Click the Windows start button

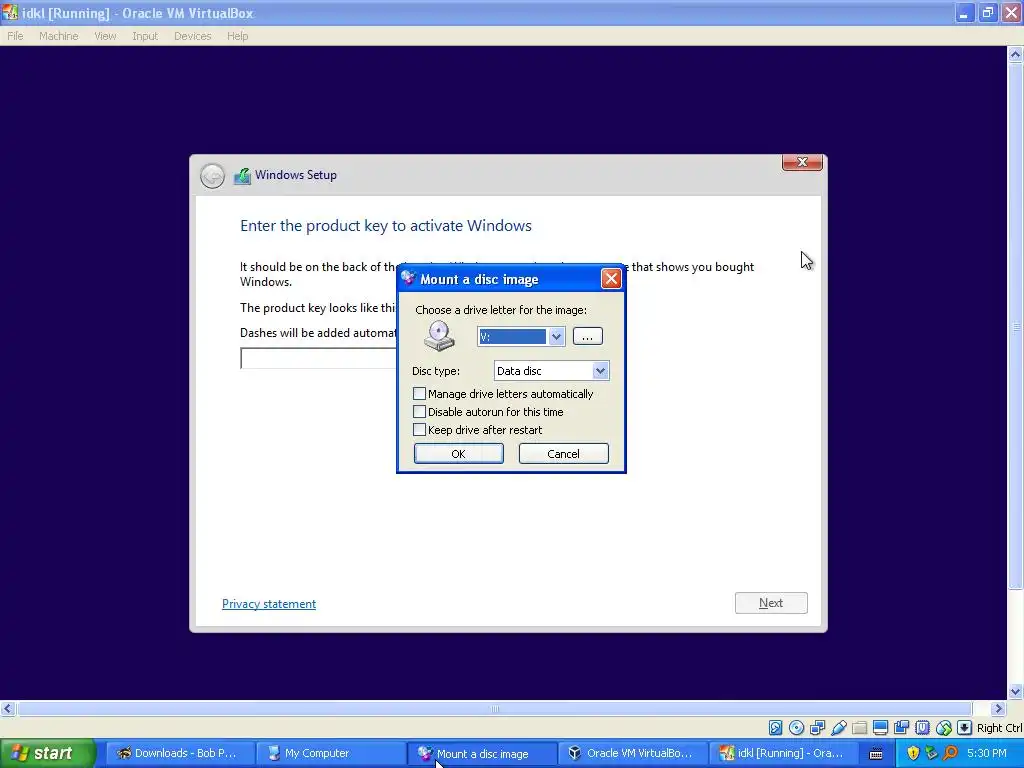point(48,754)
